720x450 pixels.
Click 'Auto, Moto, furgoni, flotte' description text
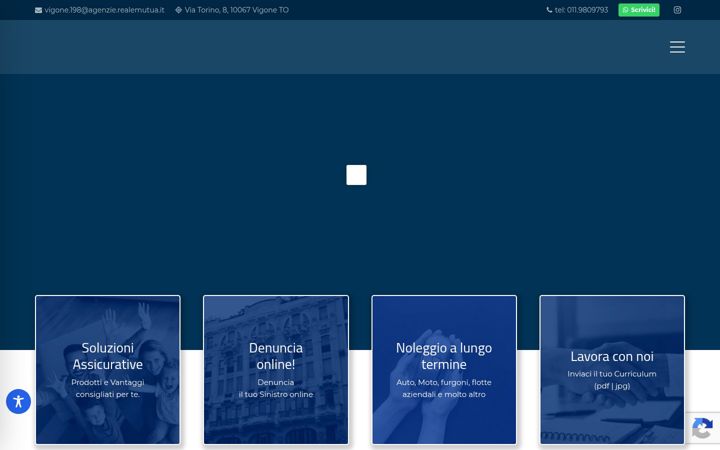pos(444,382)
